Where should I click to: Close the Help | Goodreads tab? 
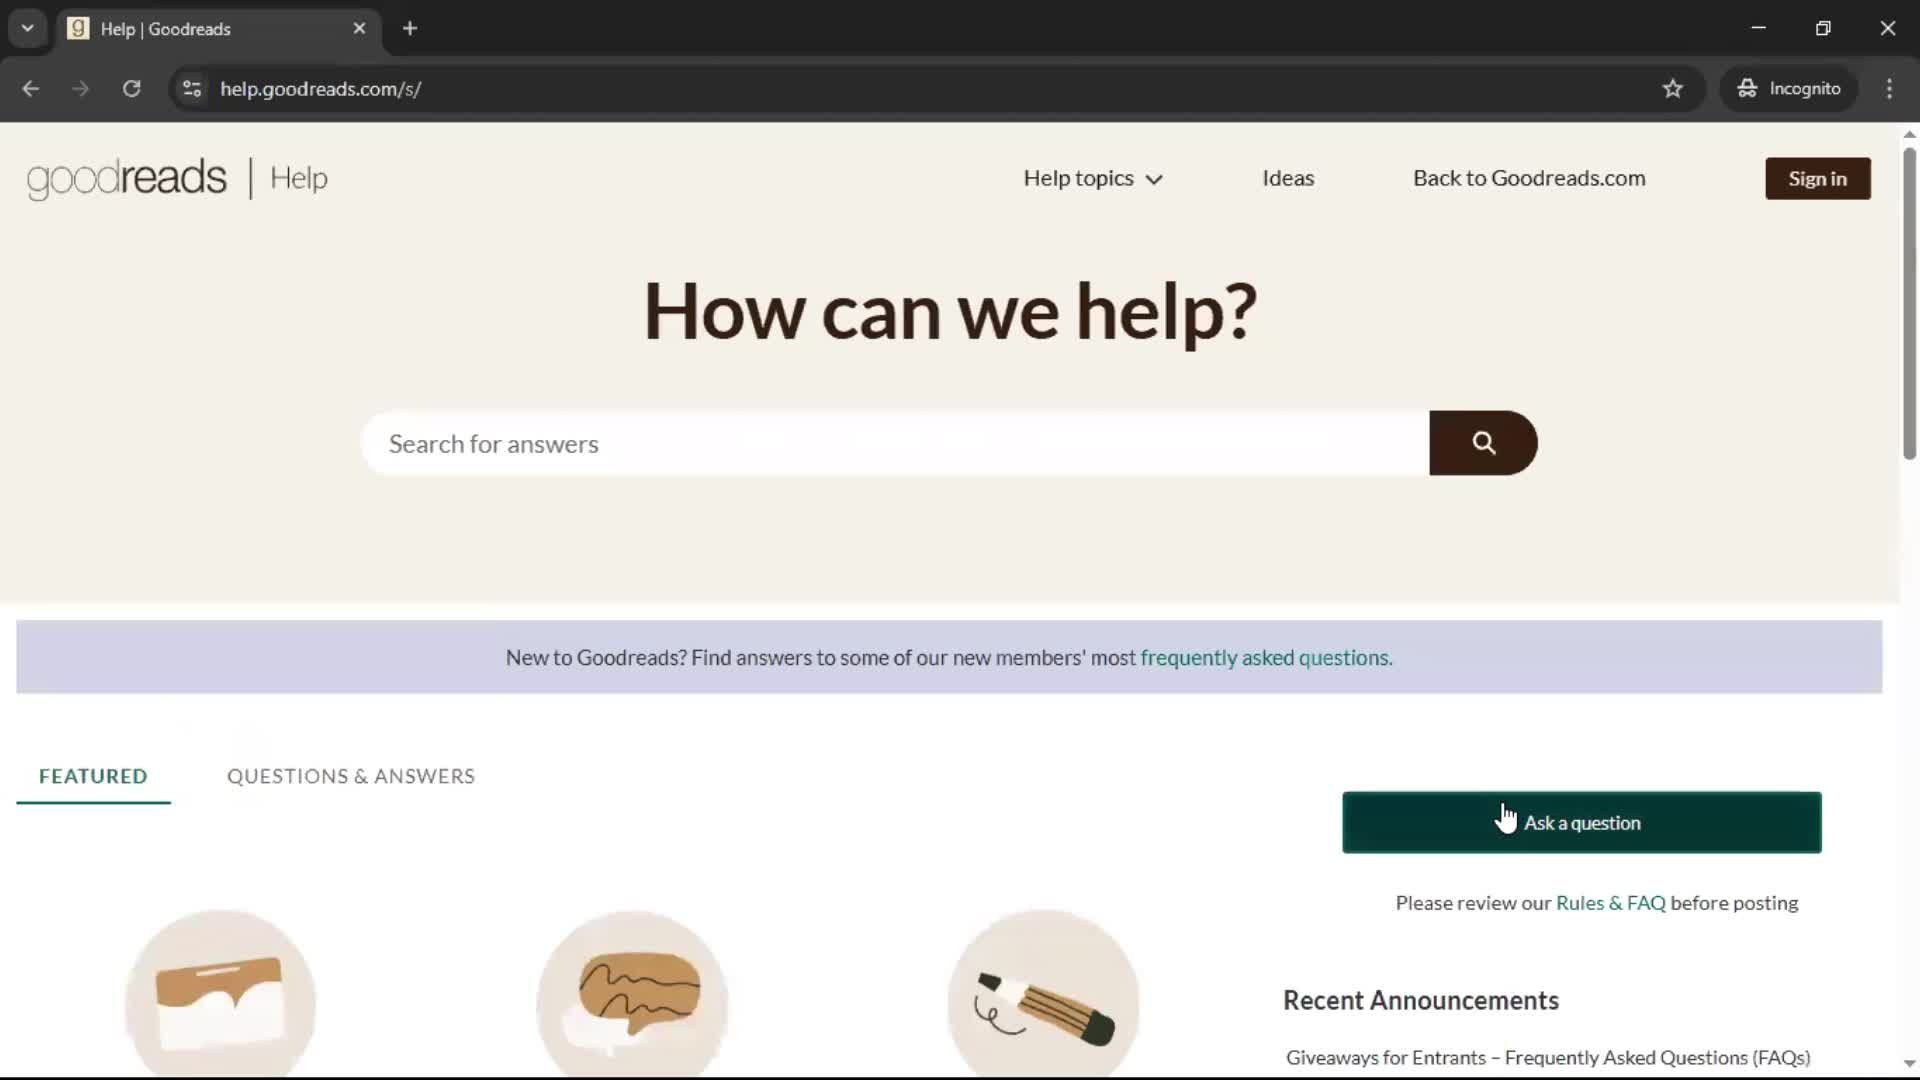point(359,28)
